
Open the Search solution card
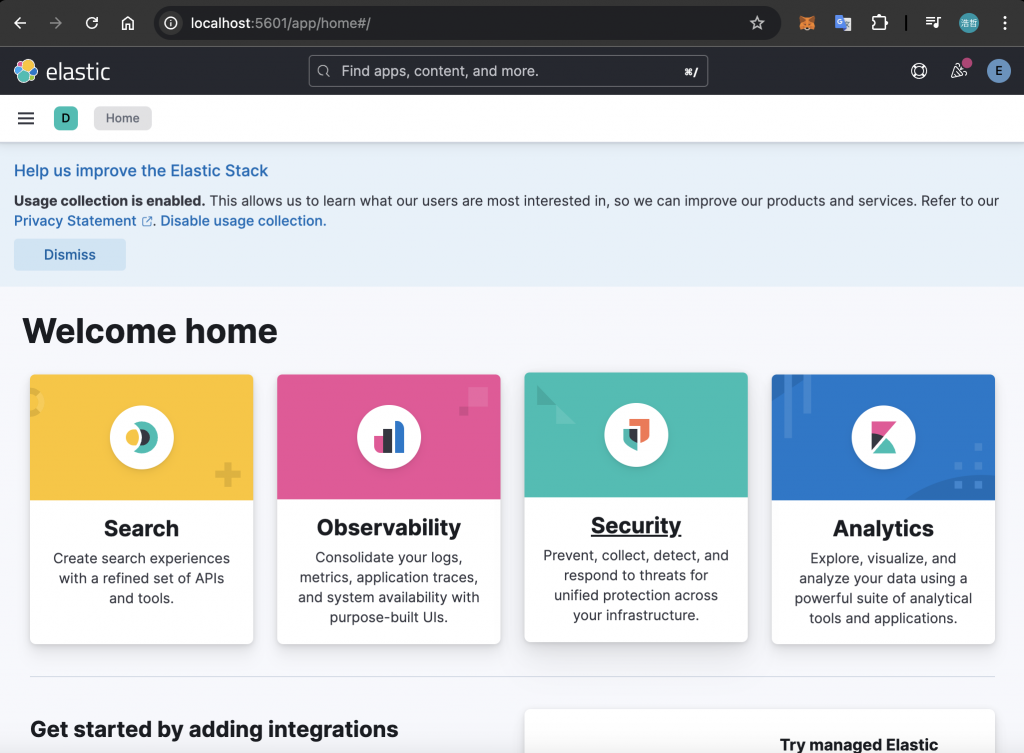pos(142,509)
